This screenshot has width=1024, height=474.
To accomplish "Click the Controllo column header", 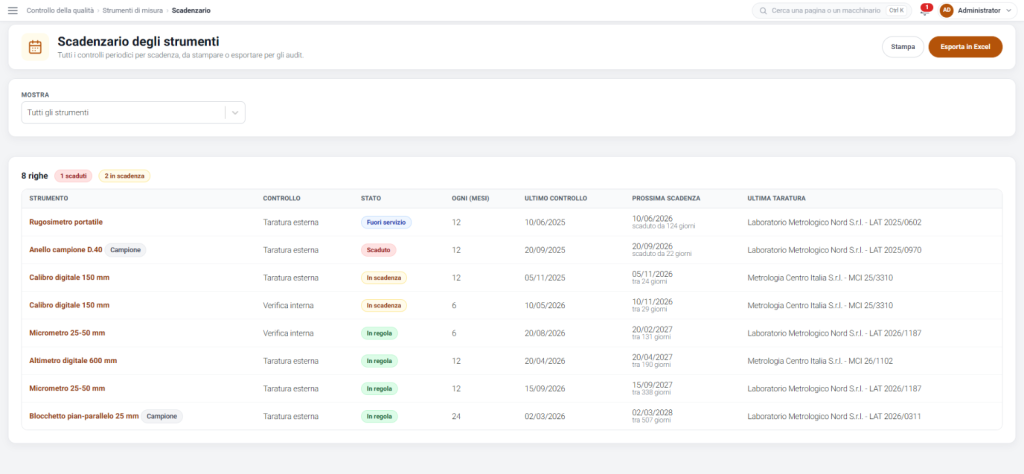I will [281, 198].
